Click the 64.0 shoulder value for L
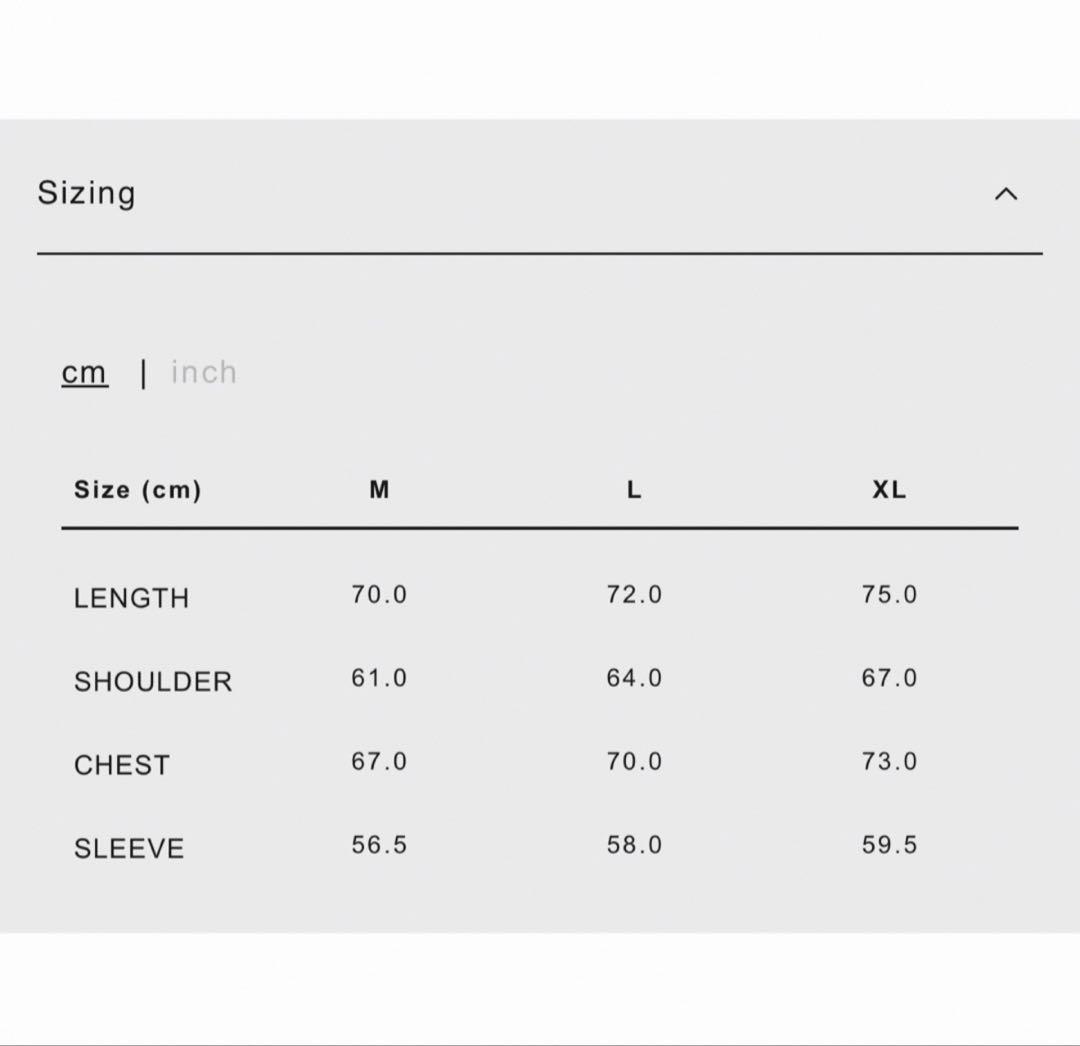 [x=634, y=678]
